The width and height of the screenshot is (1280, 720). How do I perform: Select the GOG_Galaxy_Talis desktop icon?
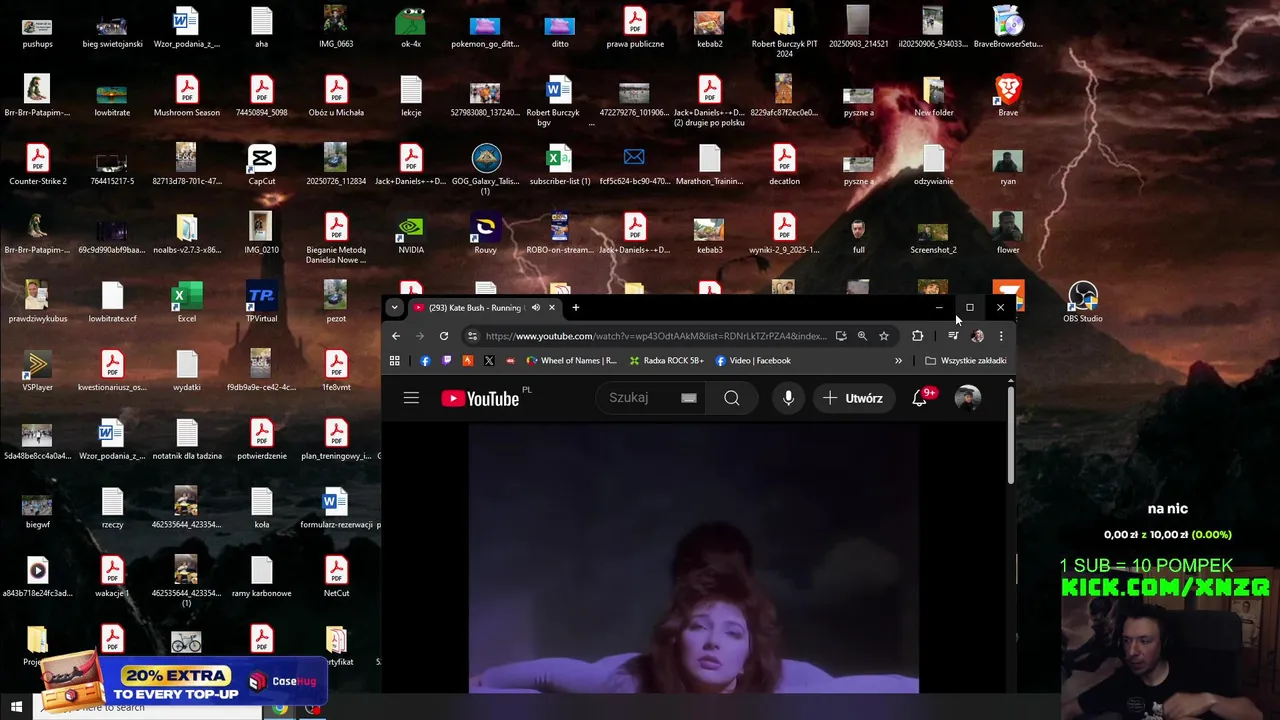(485, 169)
